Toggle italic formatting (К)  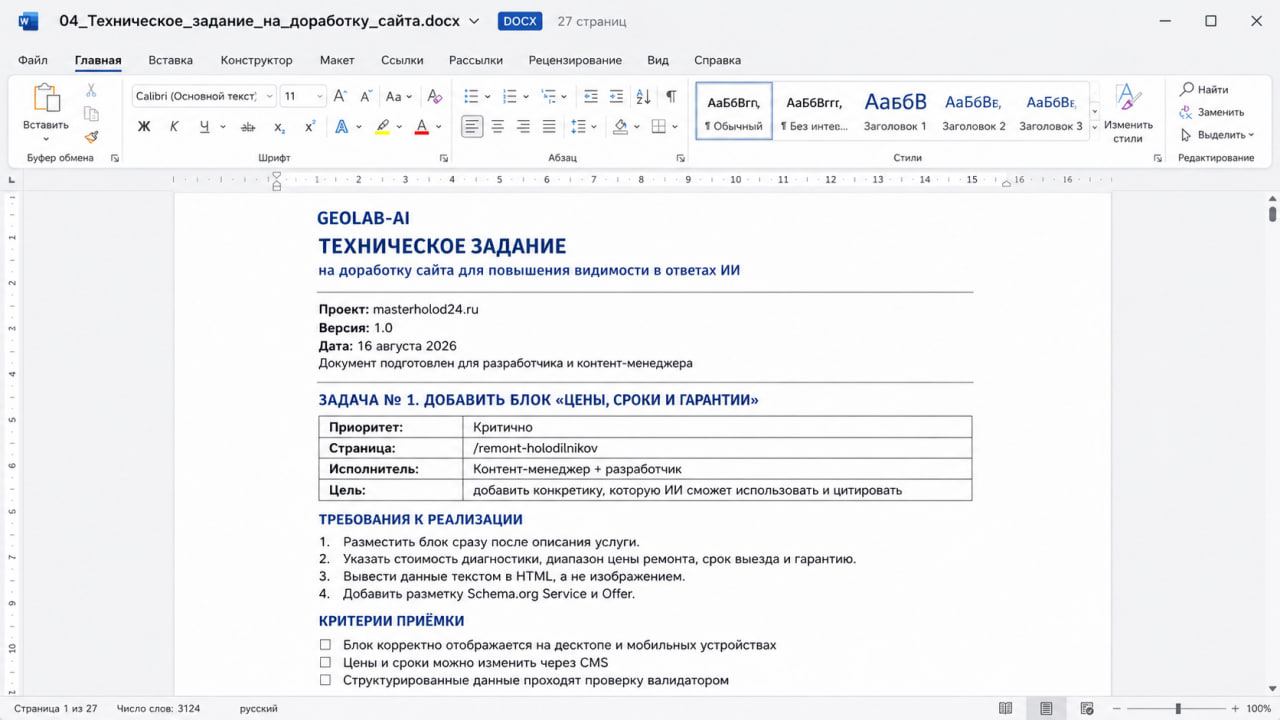pos(174,127)
